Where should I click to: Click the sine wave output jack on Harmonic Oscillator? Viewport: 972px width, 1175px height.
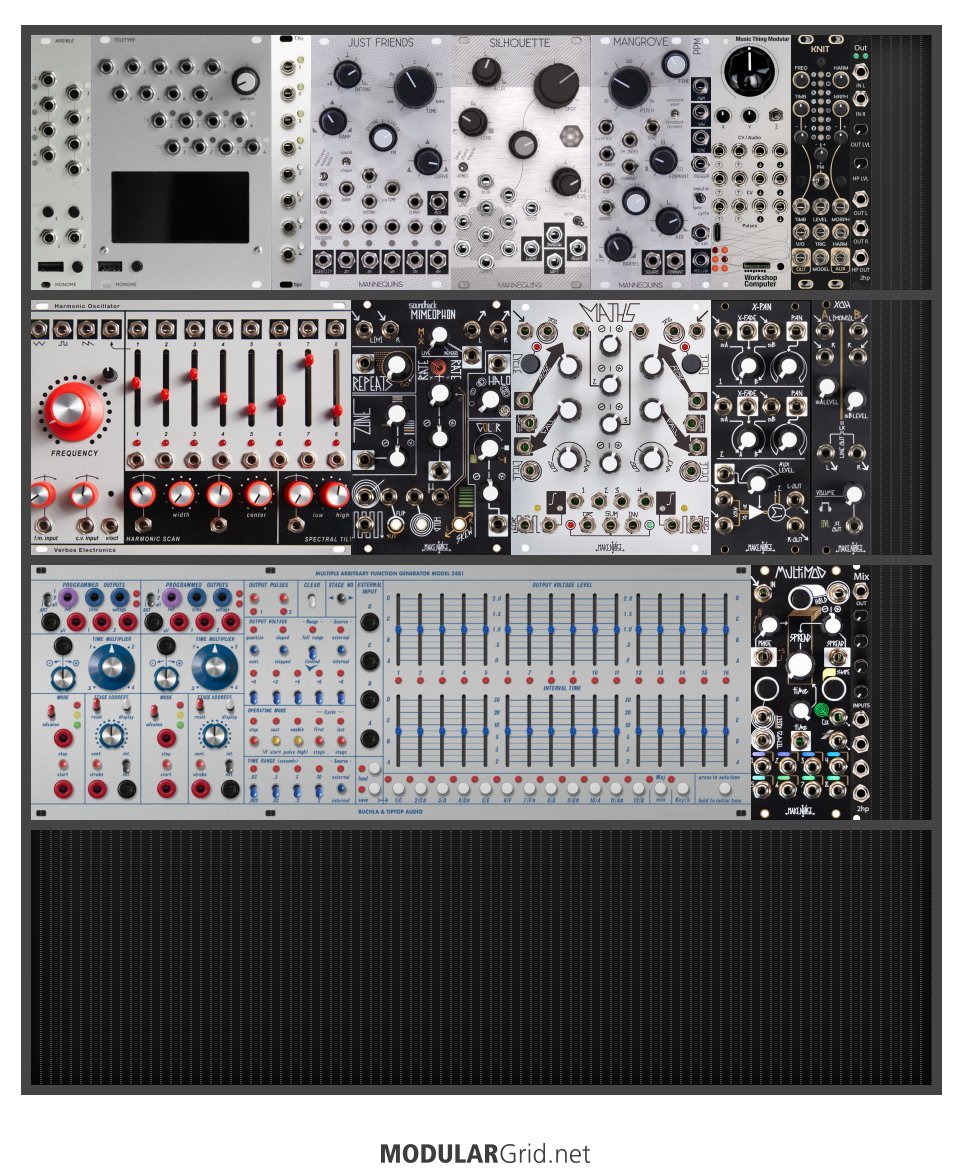click(x=39, y=328)
